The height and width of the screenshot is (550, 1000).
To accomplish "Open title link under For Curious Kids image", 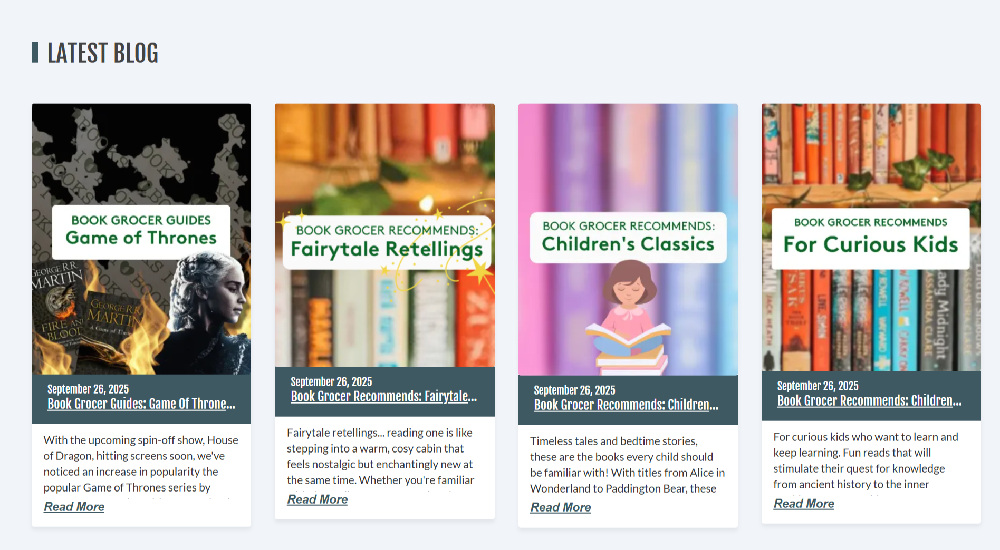I will (869, 401).
